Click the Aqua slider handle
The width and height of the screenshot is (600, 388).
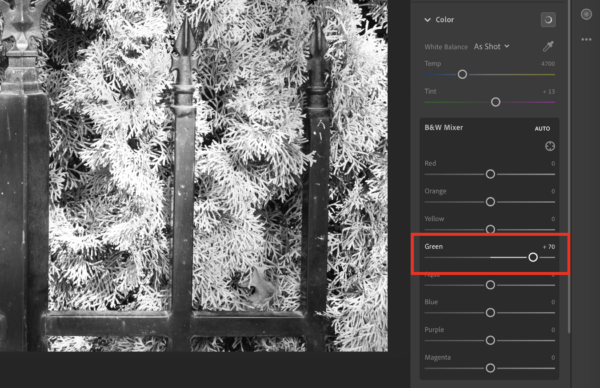coord(490,285)
